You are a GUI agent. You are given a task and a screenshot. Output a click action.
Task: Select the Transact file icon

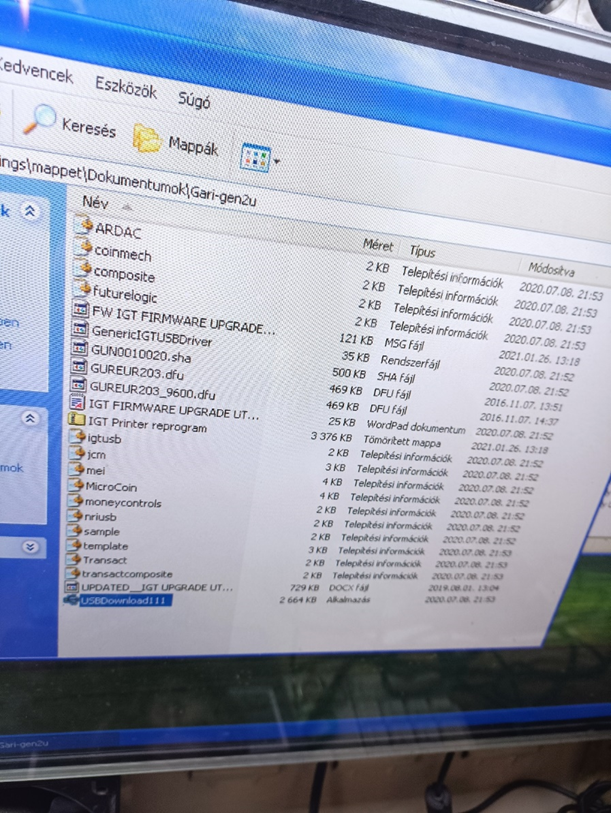point(73,559)
